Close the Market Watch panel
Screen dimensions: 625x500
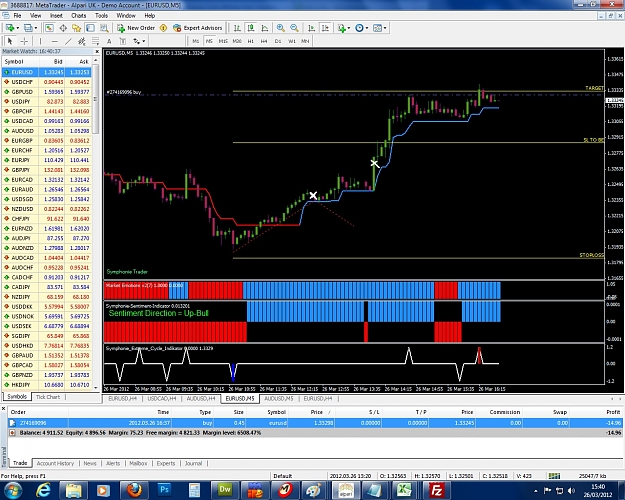click(x=97, y=51)
